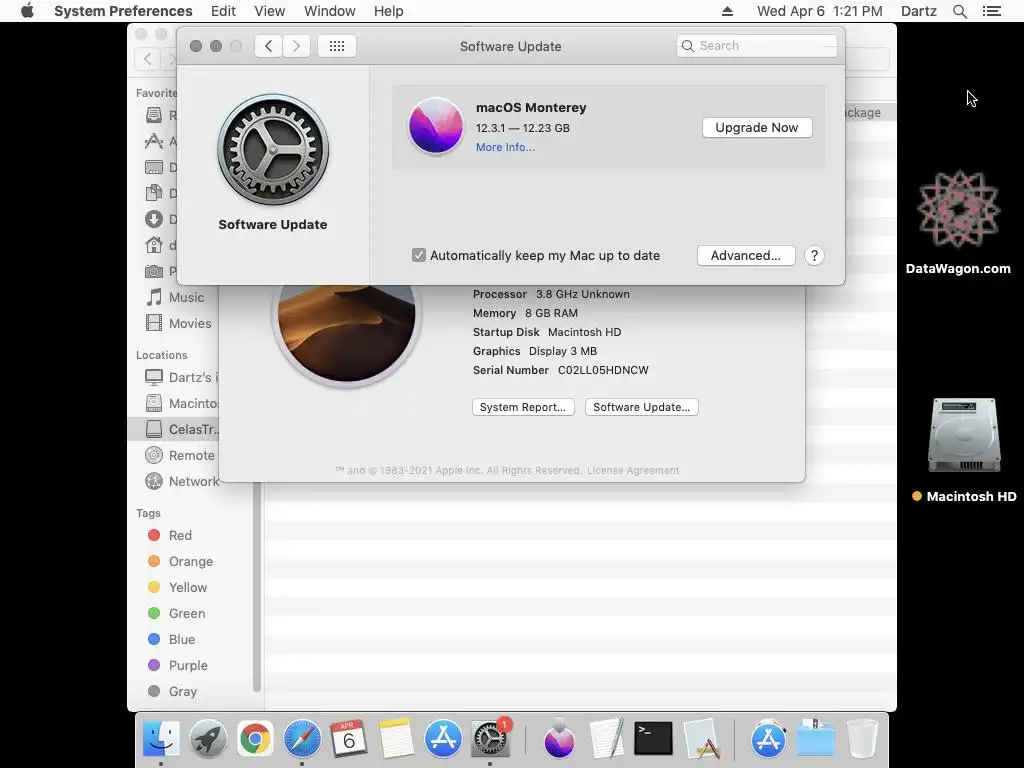Go forward in System Preferences
This screenshot has height=768, width=1024.
296,46
